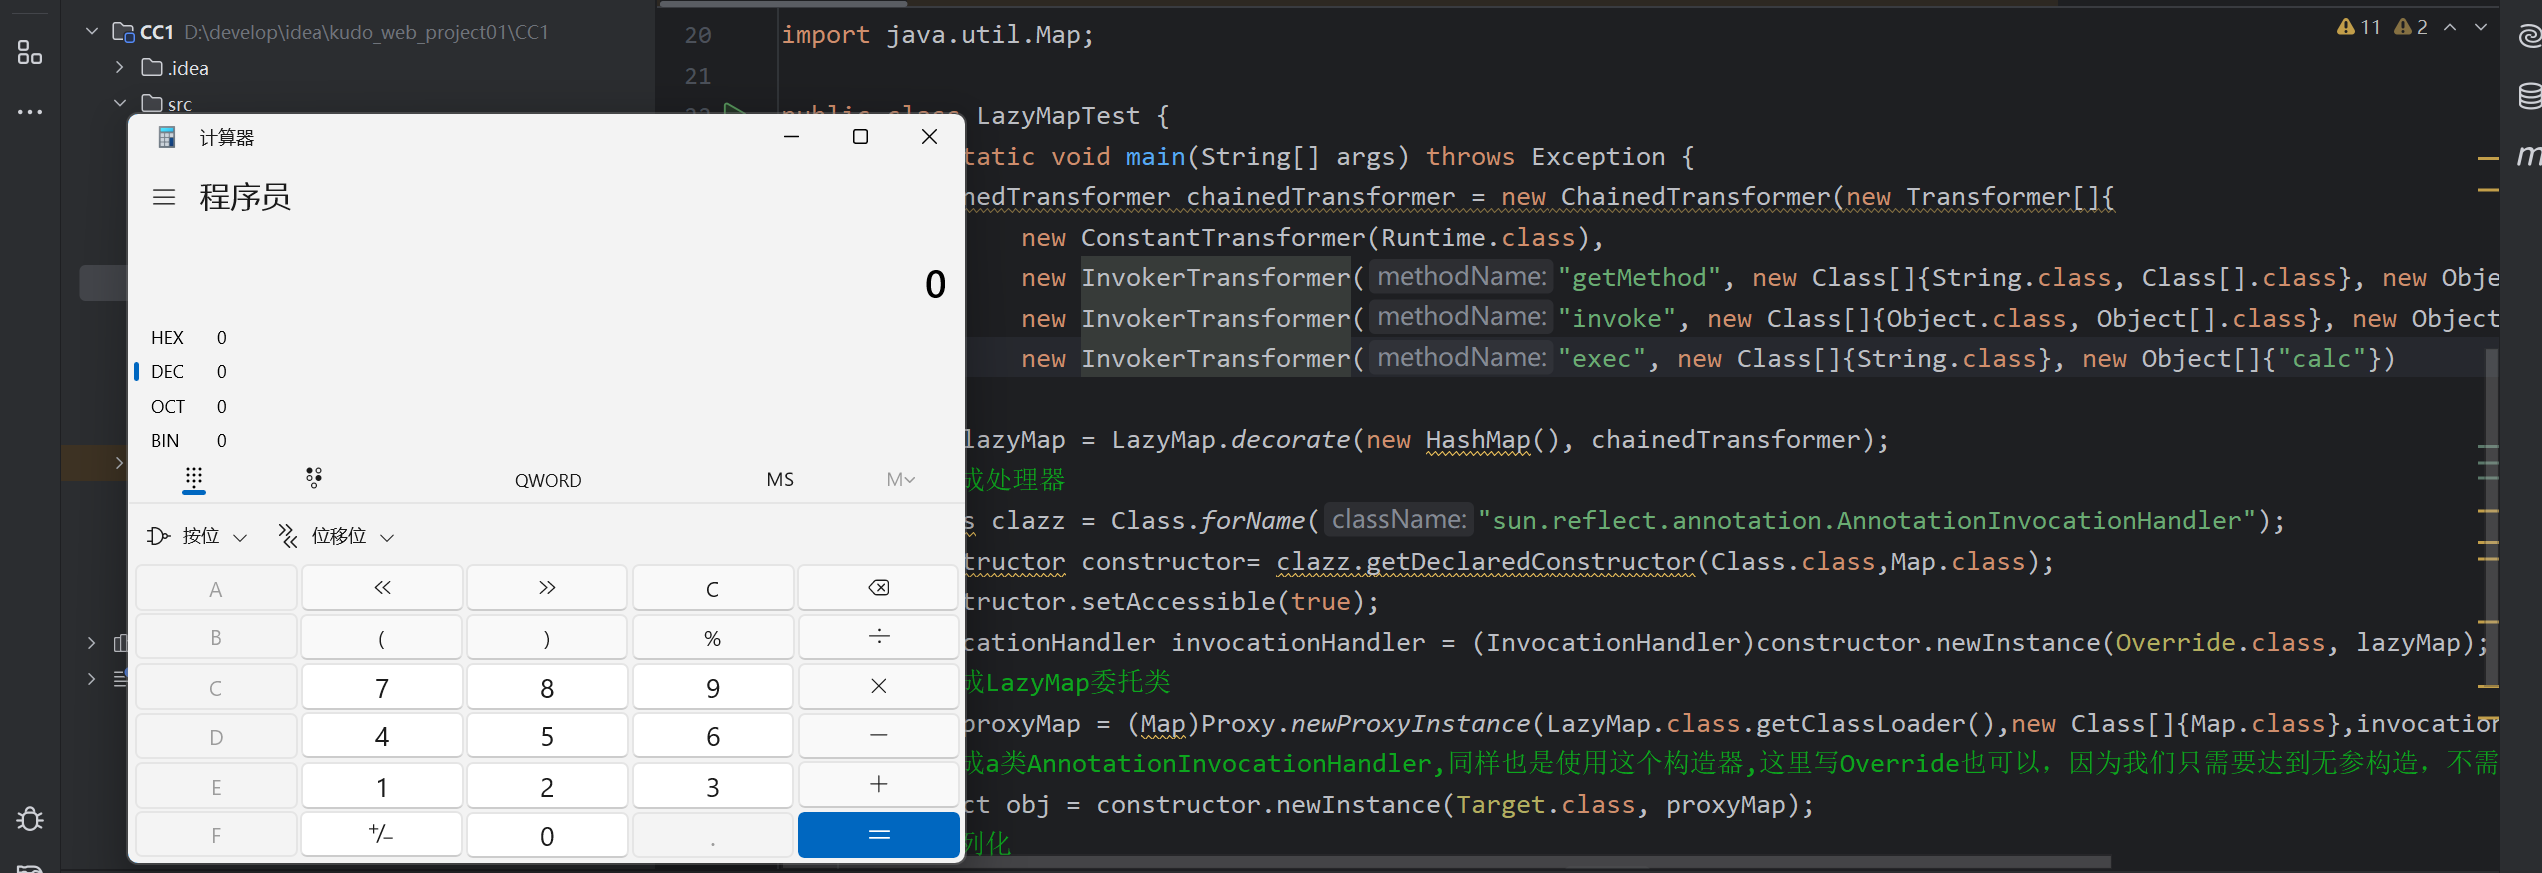Open the Structure tool window in IDE sidebar
The image size is (2542, 873).
click(30, 53)
